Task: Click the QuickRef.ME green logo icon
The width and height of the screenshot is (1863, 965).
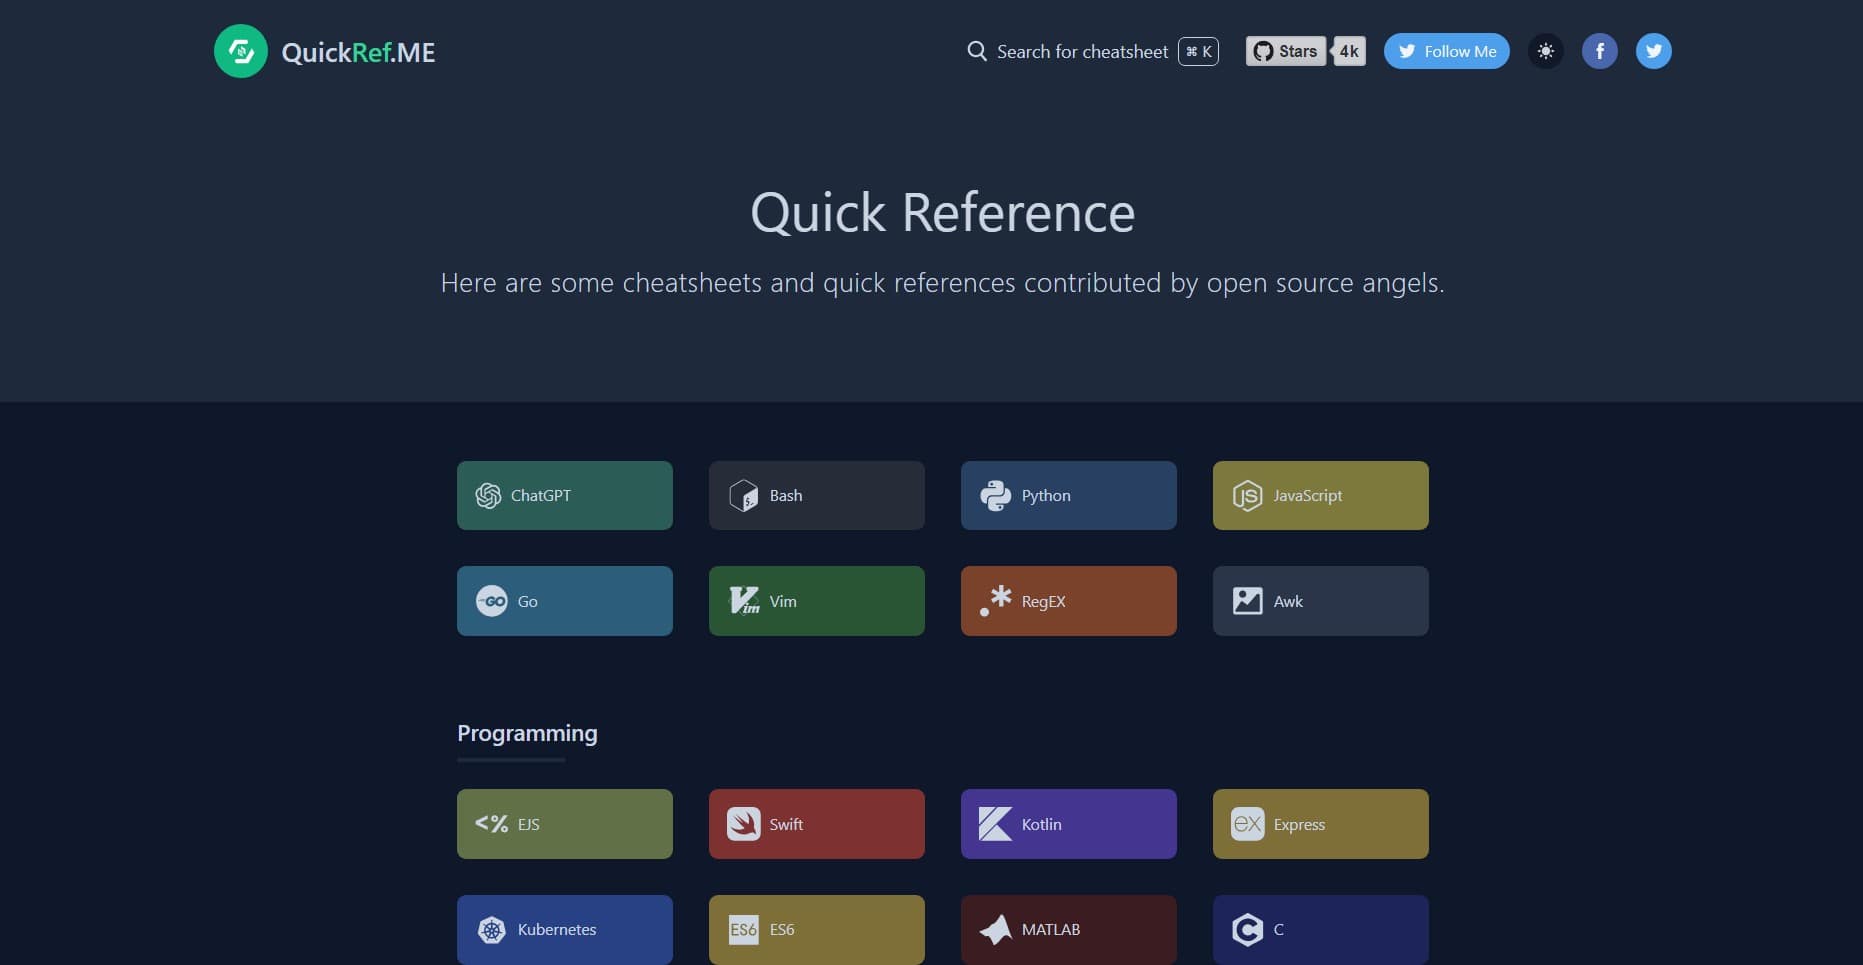Action: click(x=241, y=51)
